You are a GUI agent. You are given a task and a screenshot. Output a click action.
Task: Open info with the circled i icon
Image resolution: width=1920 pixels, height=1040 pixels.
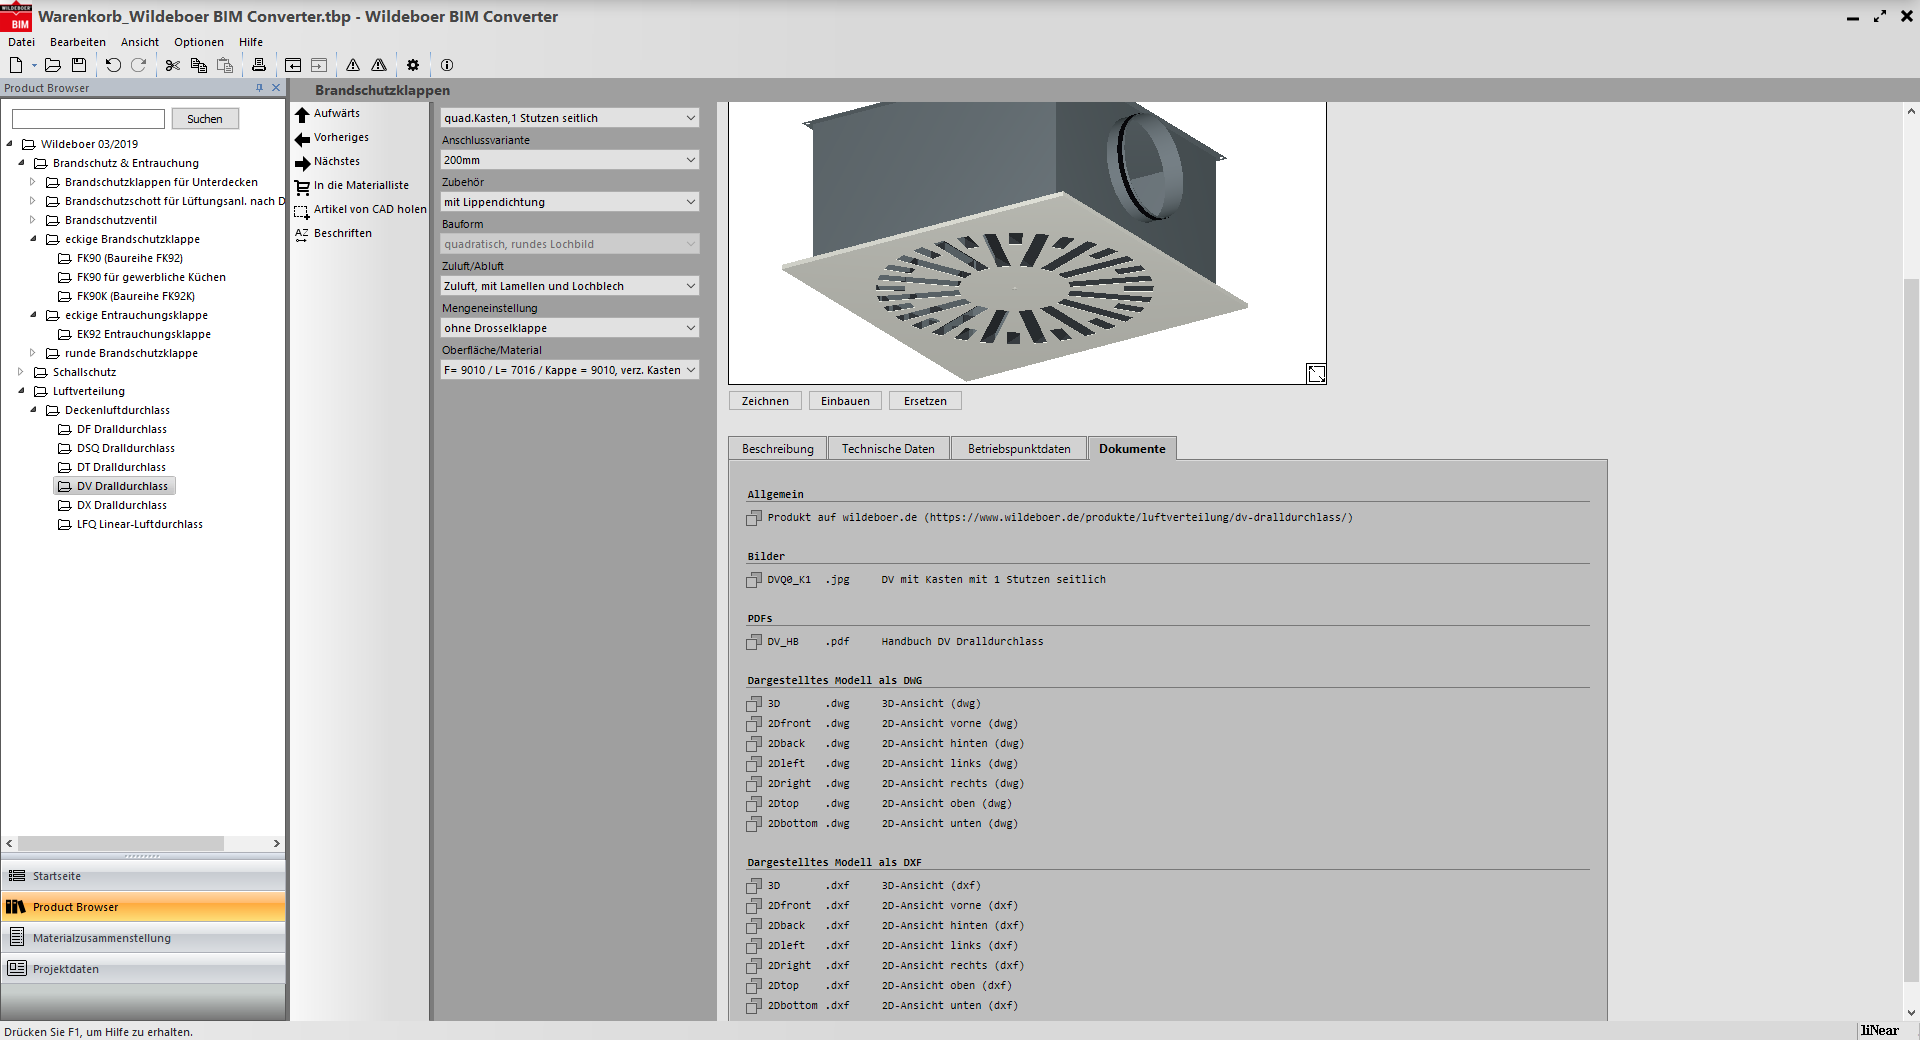[447, 65]
